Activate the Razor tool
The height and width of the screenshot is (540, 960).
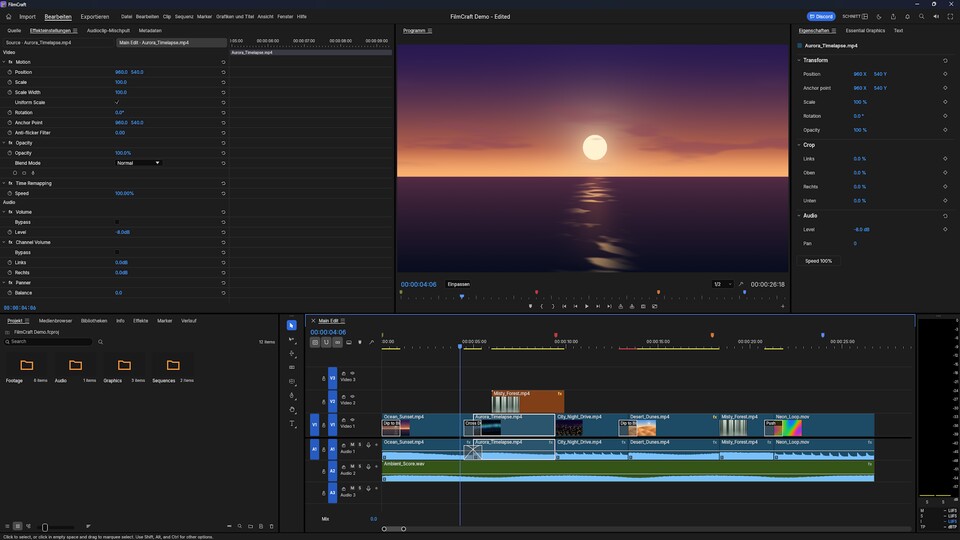coord(291,367)
